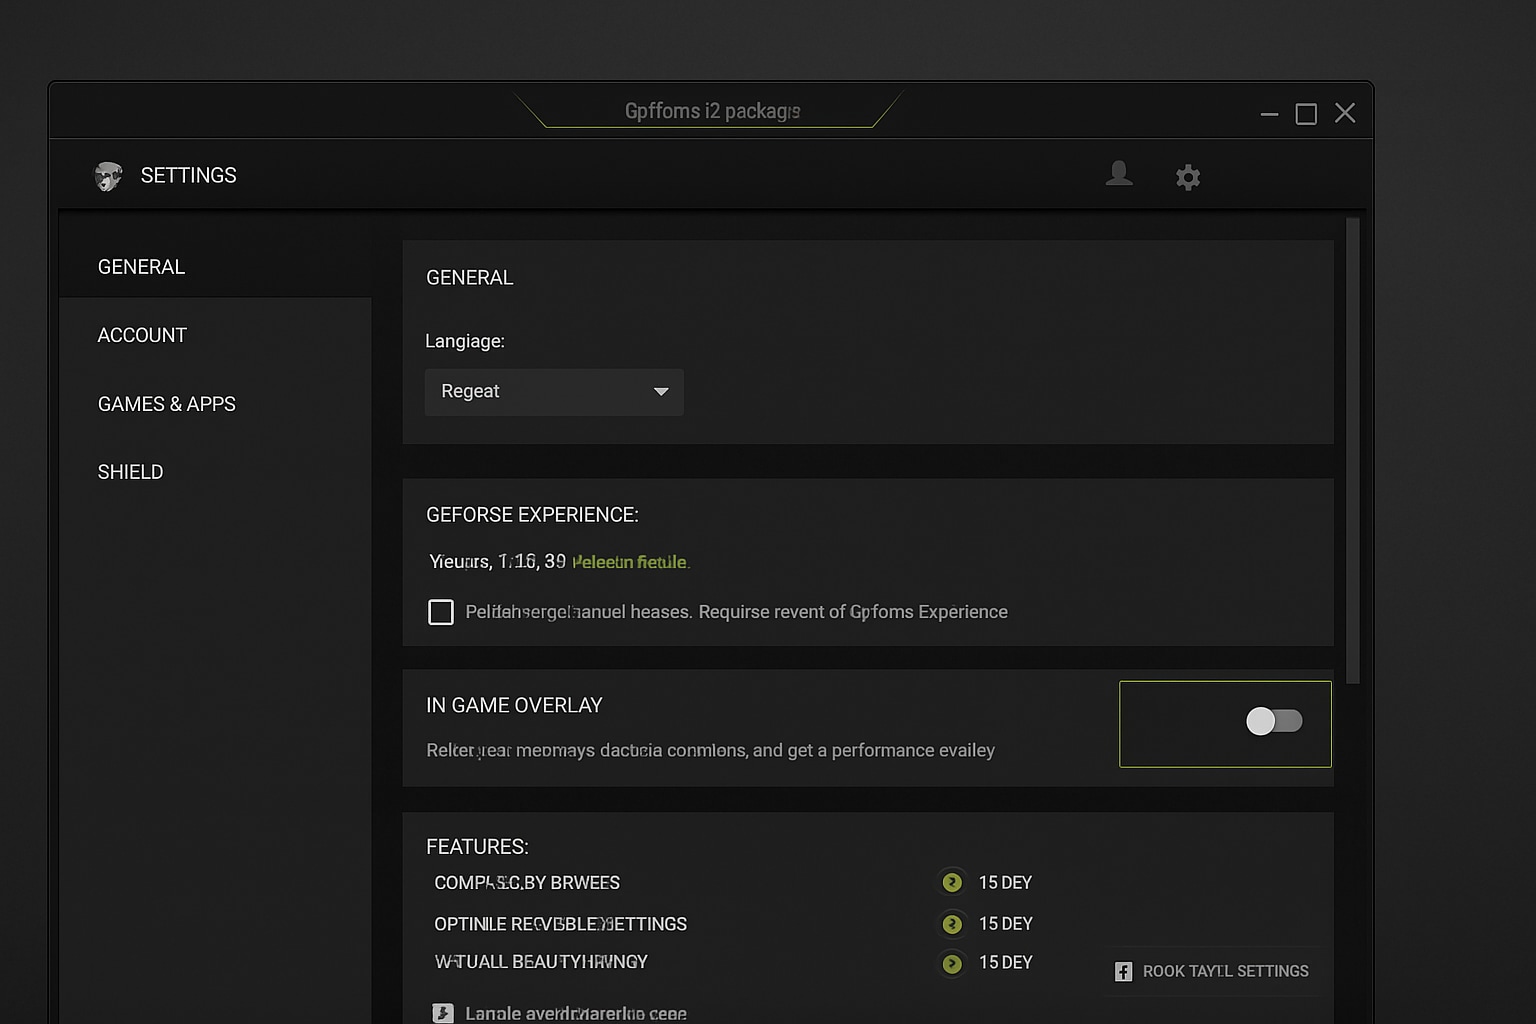
Task: Click the 15 DEY value for WATUALL BEAUTYHRVNGY
Action: 1005,962
